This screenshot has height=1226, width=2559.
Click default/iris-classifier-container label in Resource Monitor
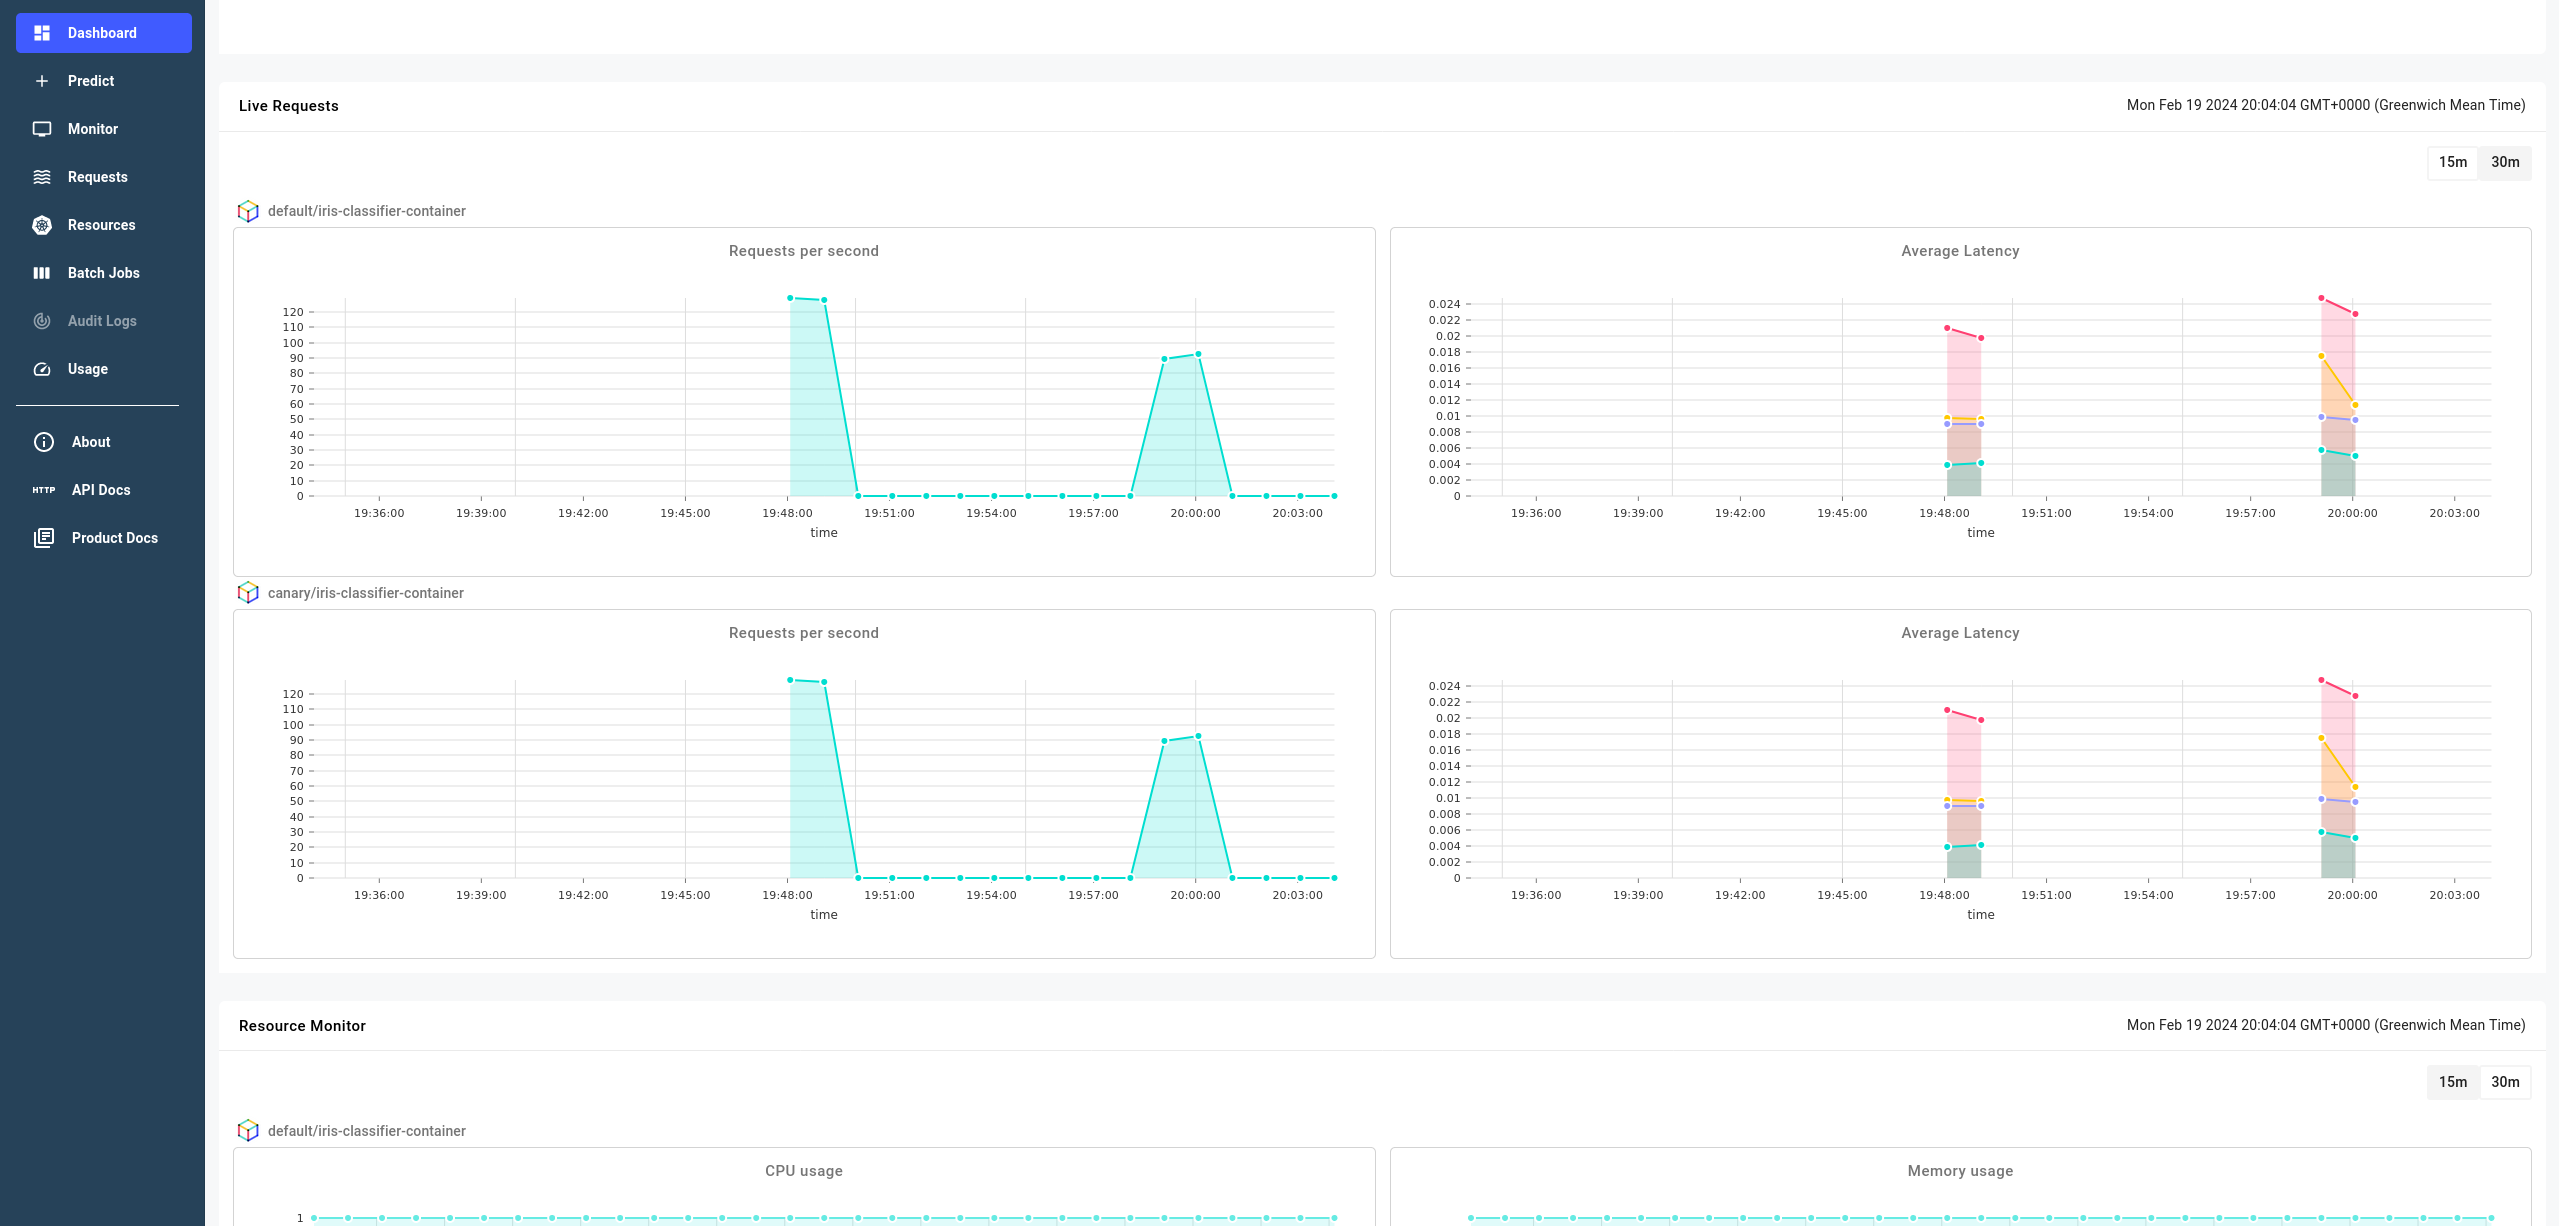point(366,1131)
